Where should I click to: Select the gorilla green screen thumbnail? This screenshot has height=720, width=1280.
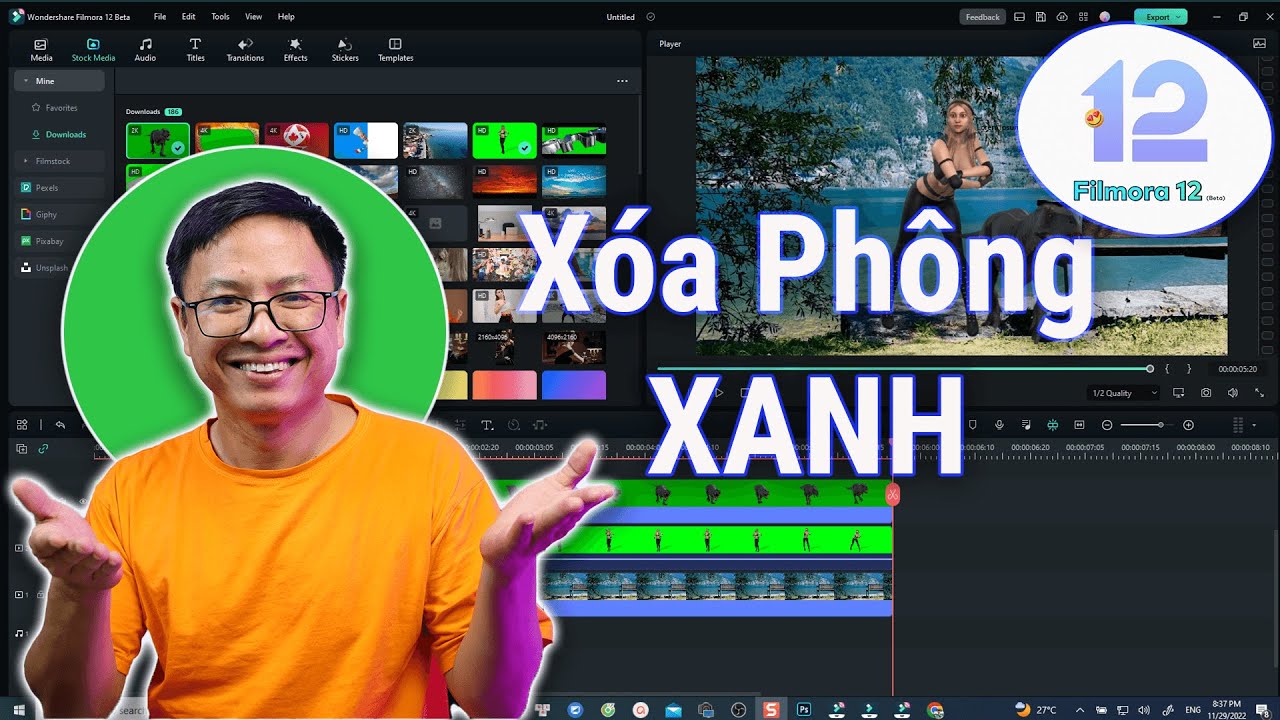(158, 141)
